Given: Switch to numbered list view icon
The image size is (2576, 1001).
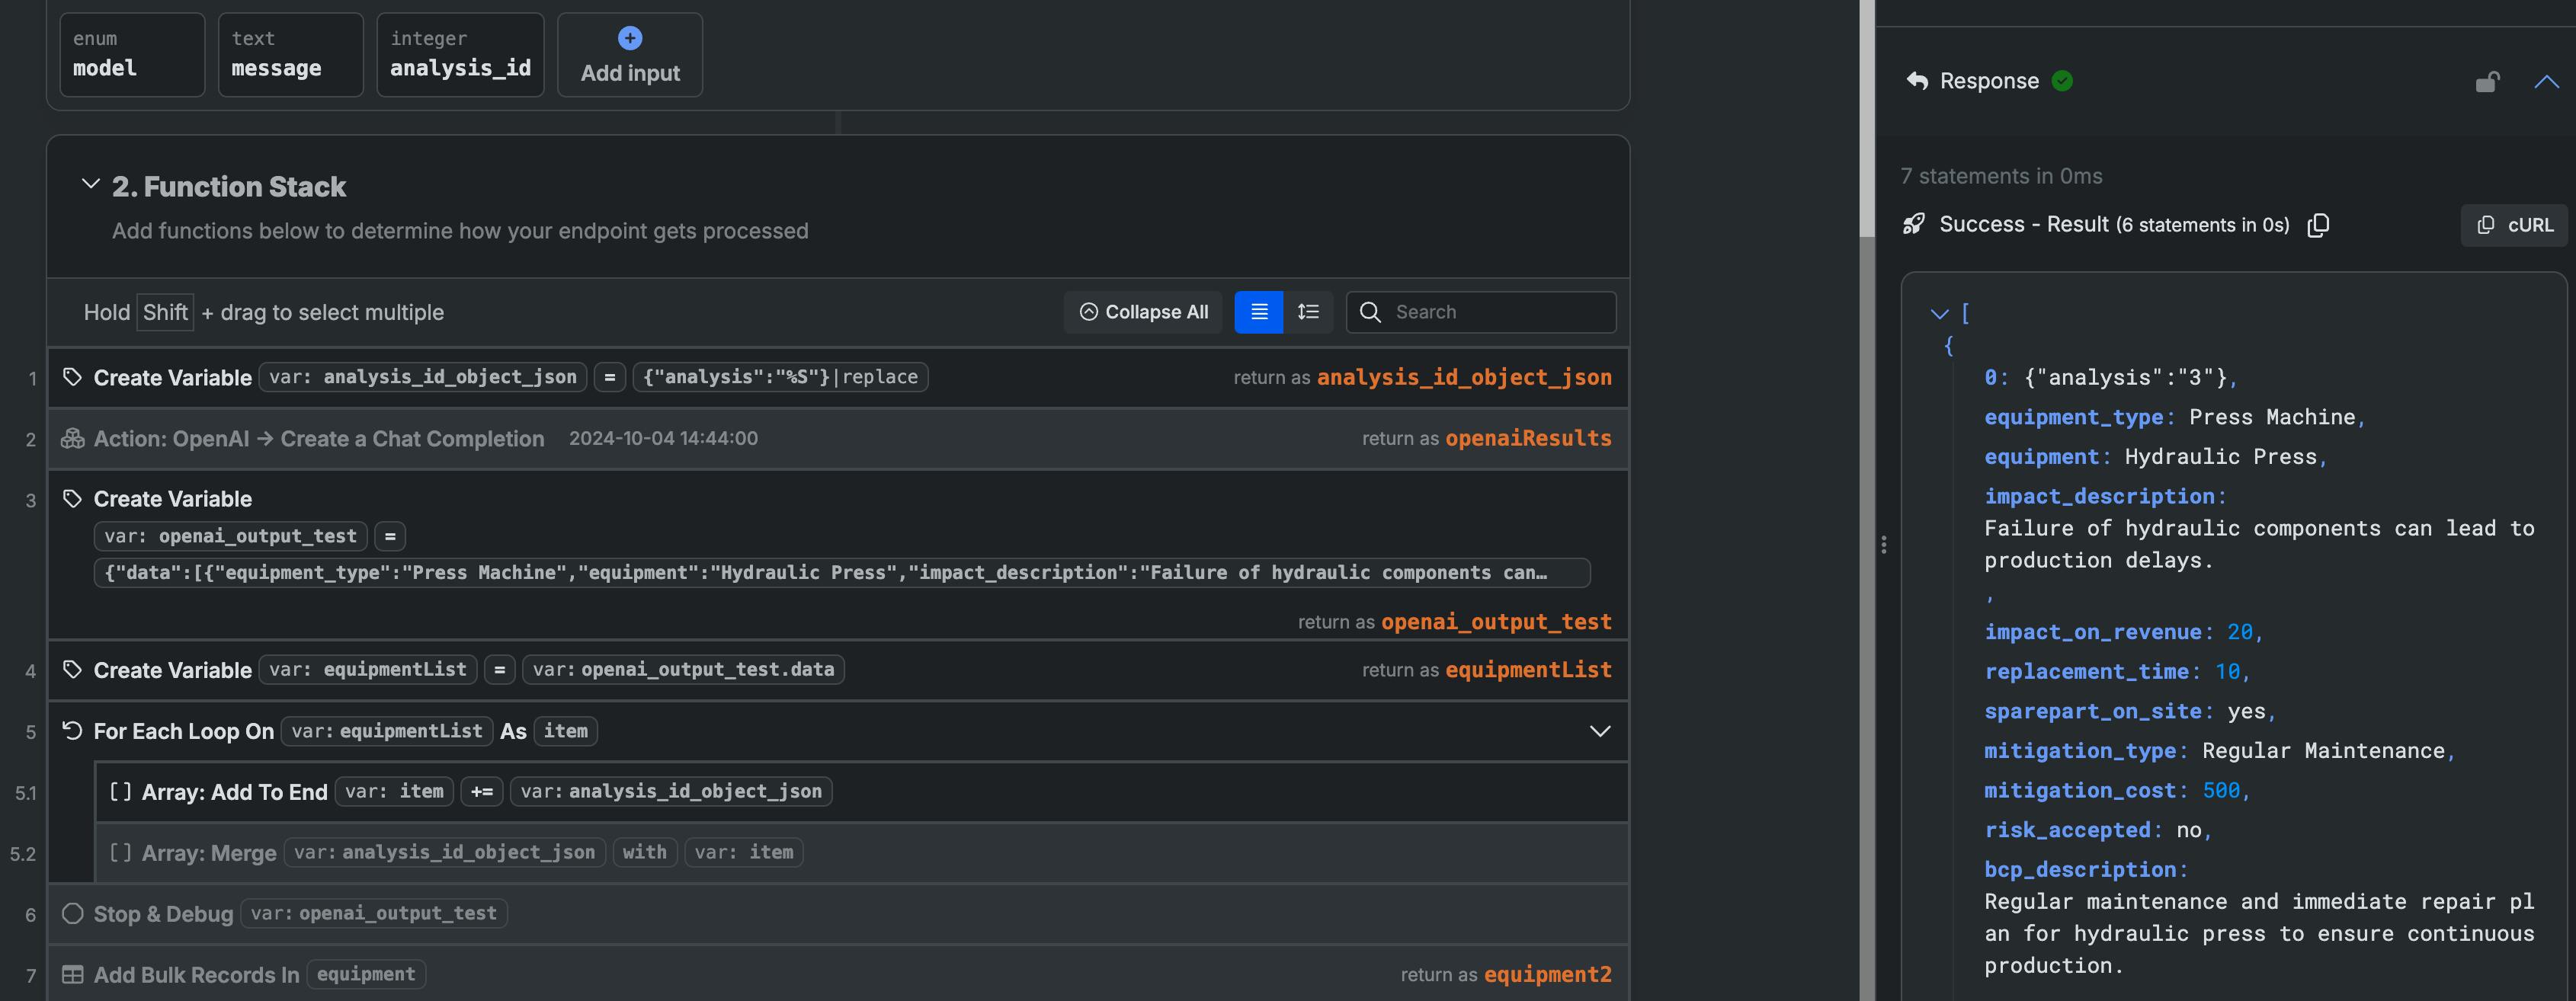Looking at the screenshot, I should pos(1308,312).
